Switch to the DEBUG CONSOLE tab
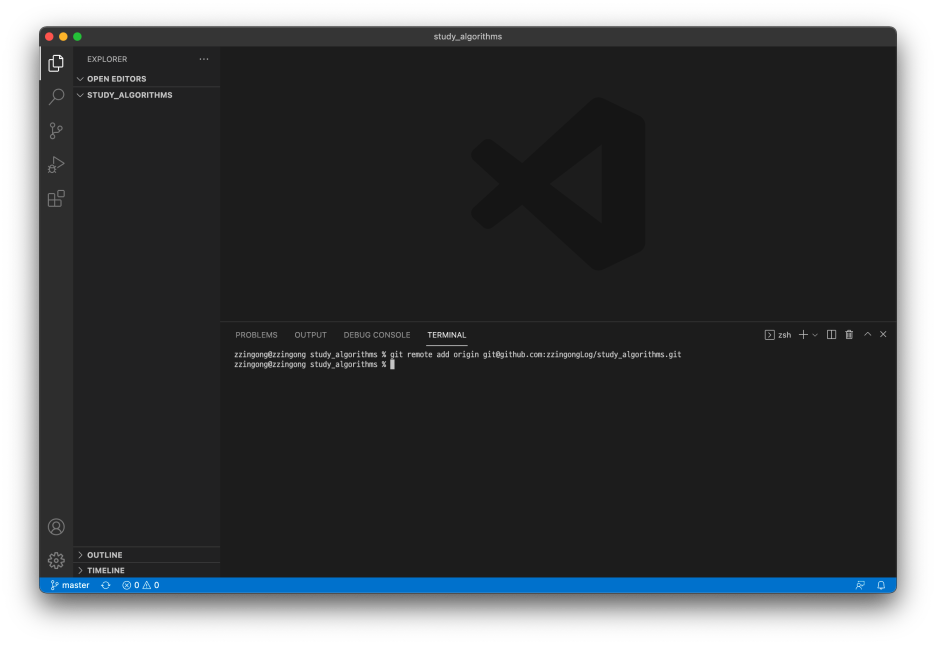Viewport: 936px width, 645px height. pyautogui.click(x=377, y=335)
